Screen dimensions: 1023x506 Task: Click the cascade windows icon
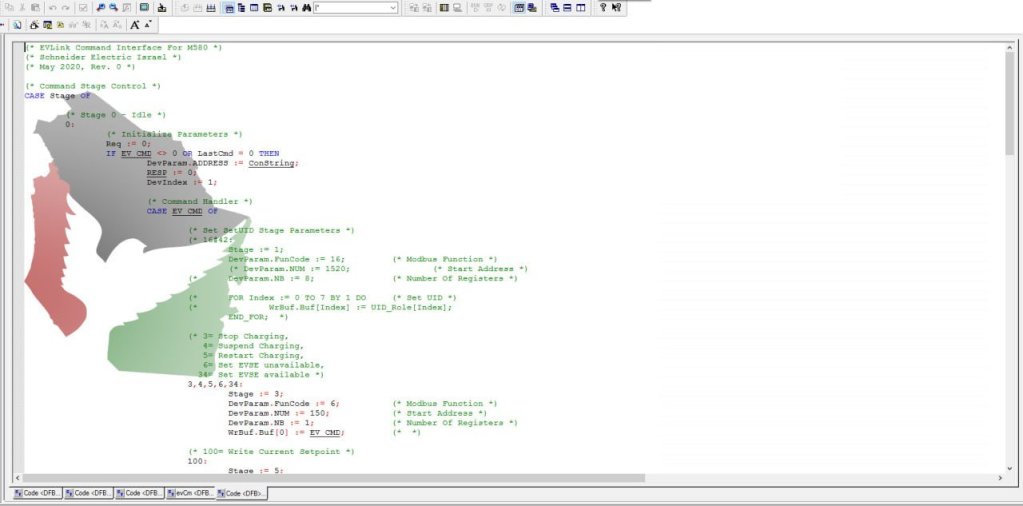pyautogui.click(x=554, y=8)
